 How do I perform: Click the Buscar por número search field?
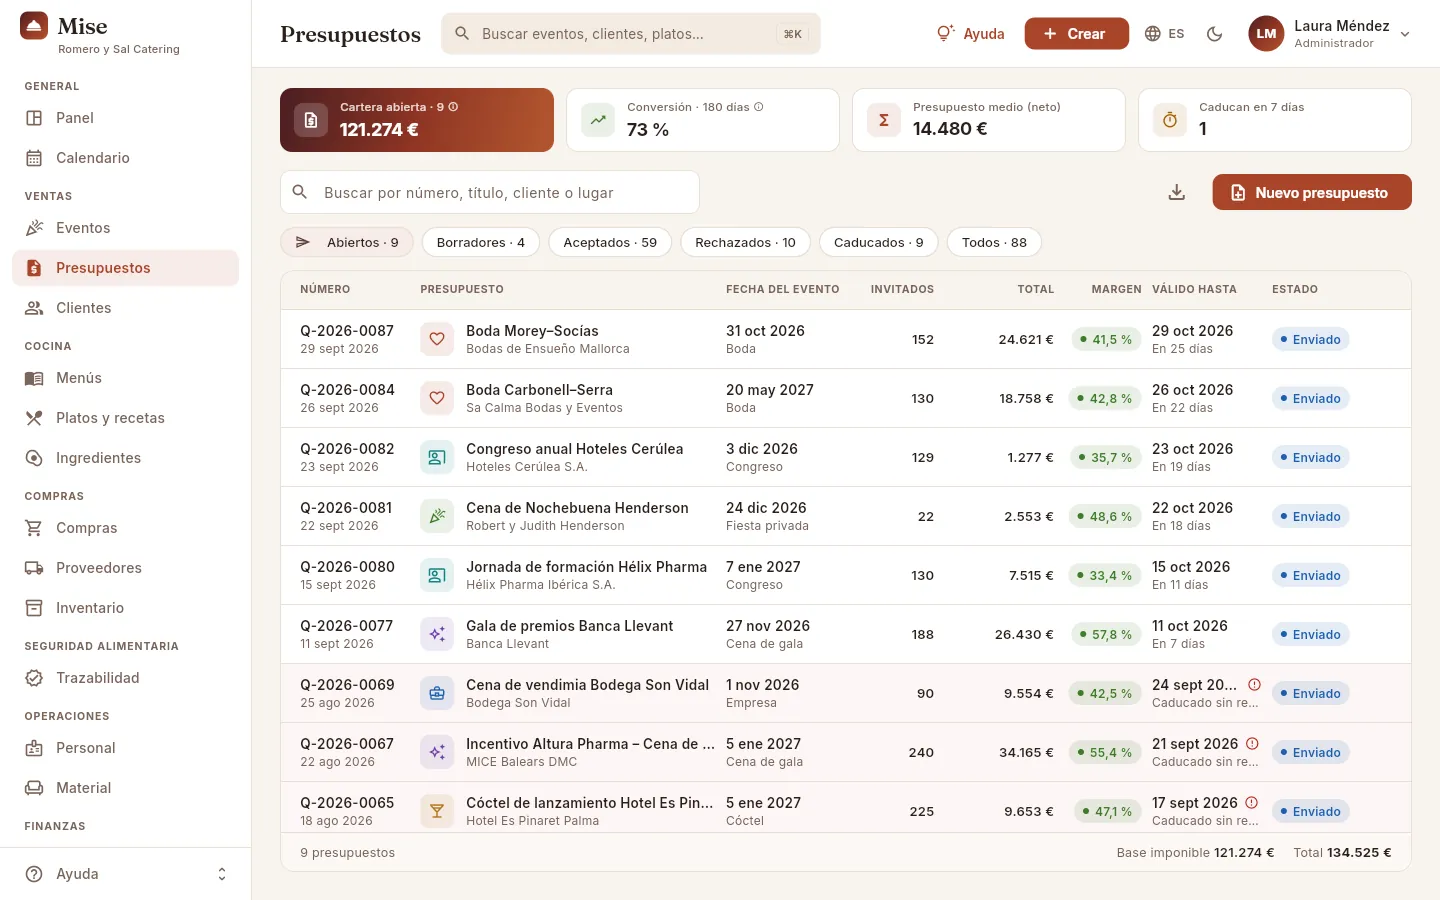pyautogui.click(x=490, y=192)
